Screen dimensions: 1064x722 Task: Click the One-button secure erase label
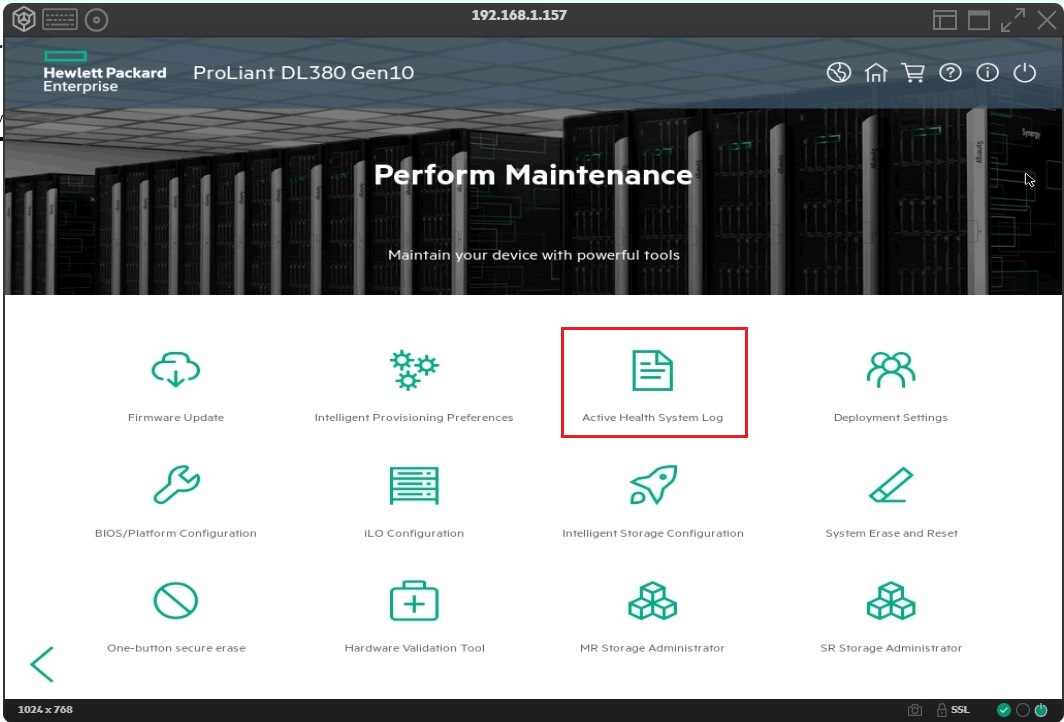point(176,648)
